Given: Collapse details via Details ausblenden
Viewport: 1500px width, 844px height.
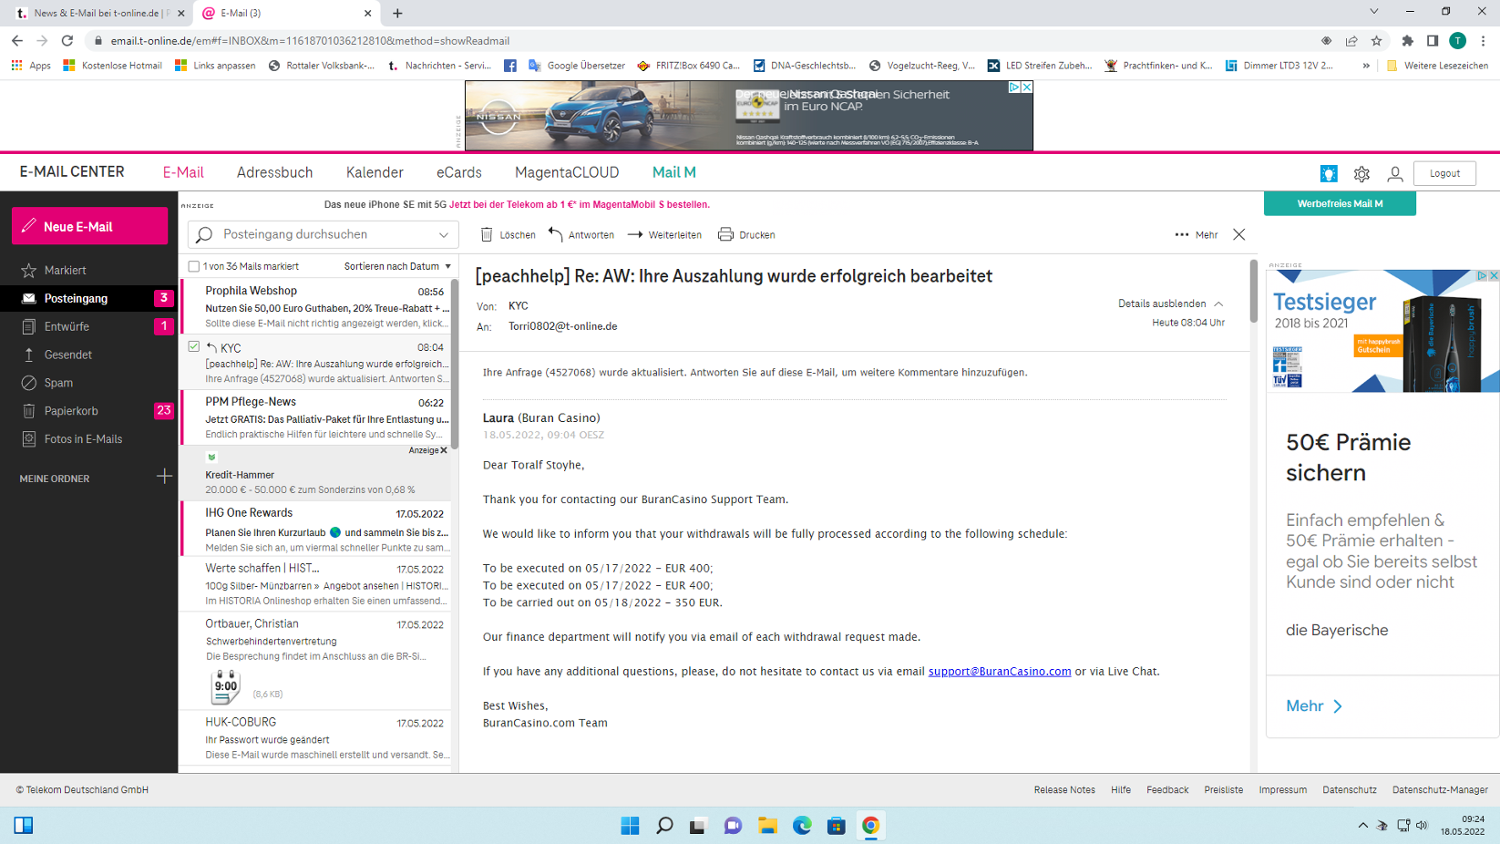Looking at the screenshot, I should coord(1169,303).
